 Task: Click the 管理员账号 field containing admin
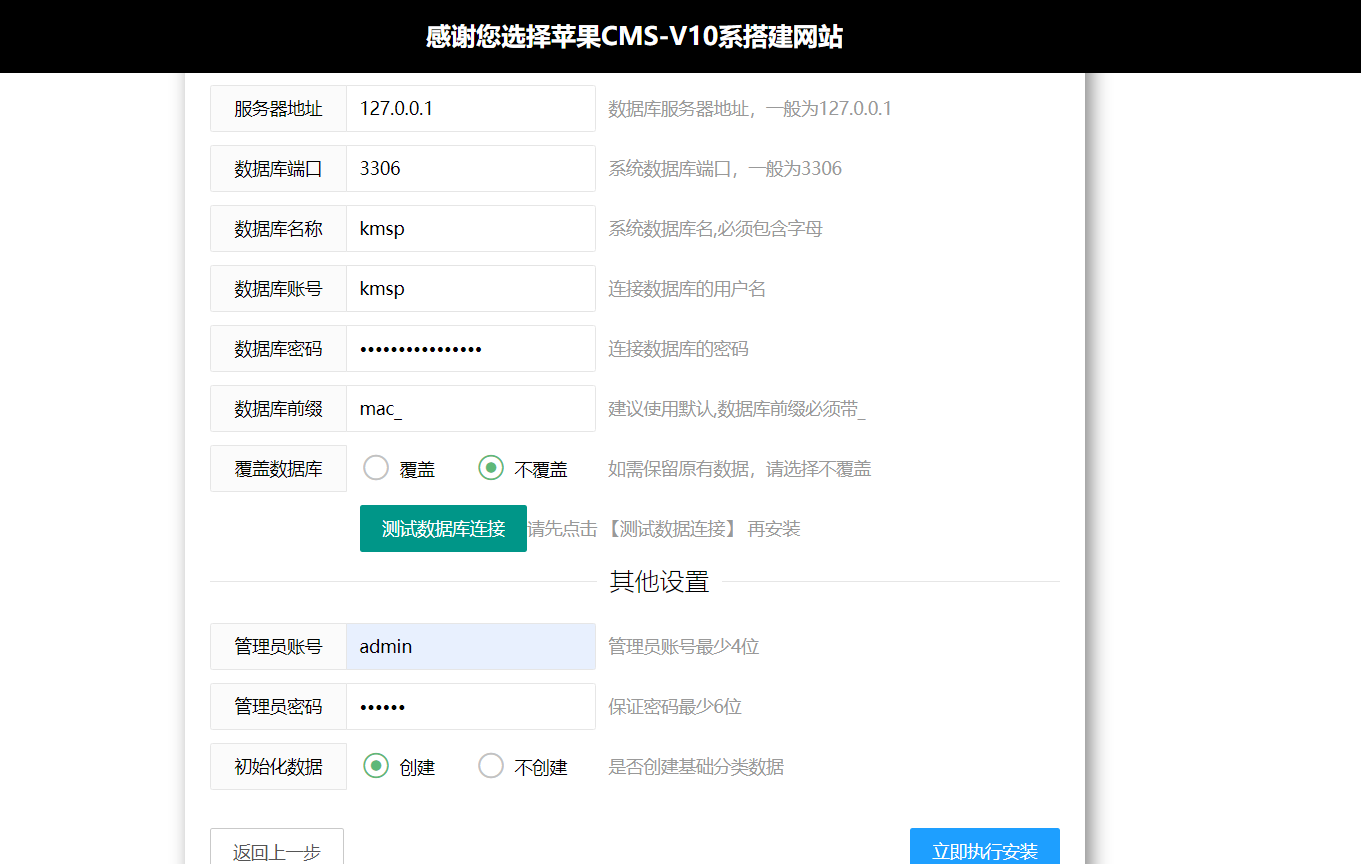(470, 646)
